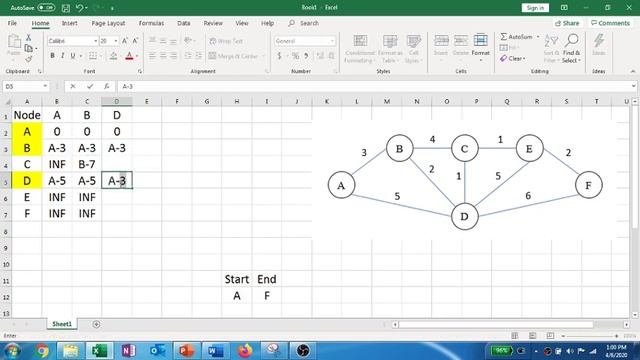The height and width of the screenshot is (360, 640).
Task: Click the New Sheet plus icon
Action: tap(96, 324)
